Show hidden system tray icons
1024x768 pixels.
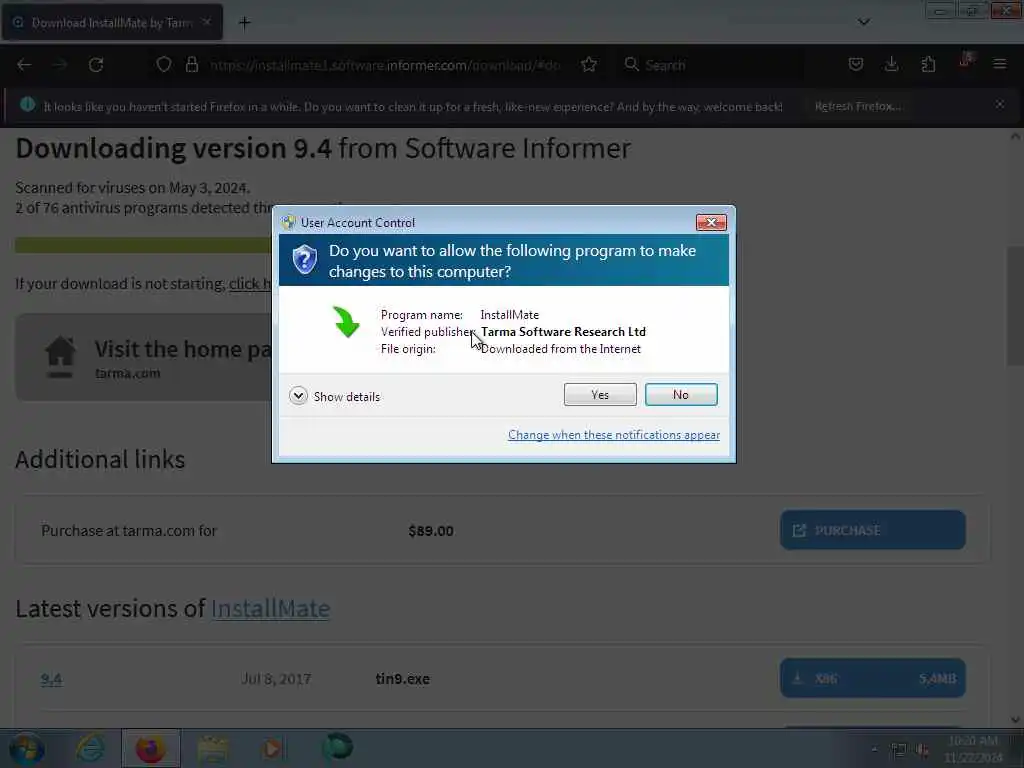click(x=874, y=750)
